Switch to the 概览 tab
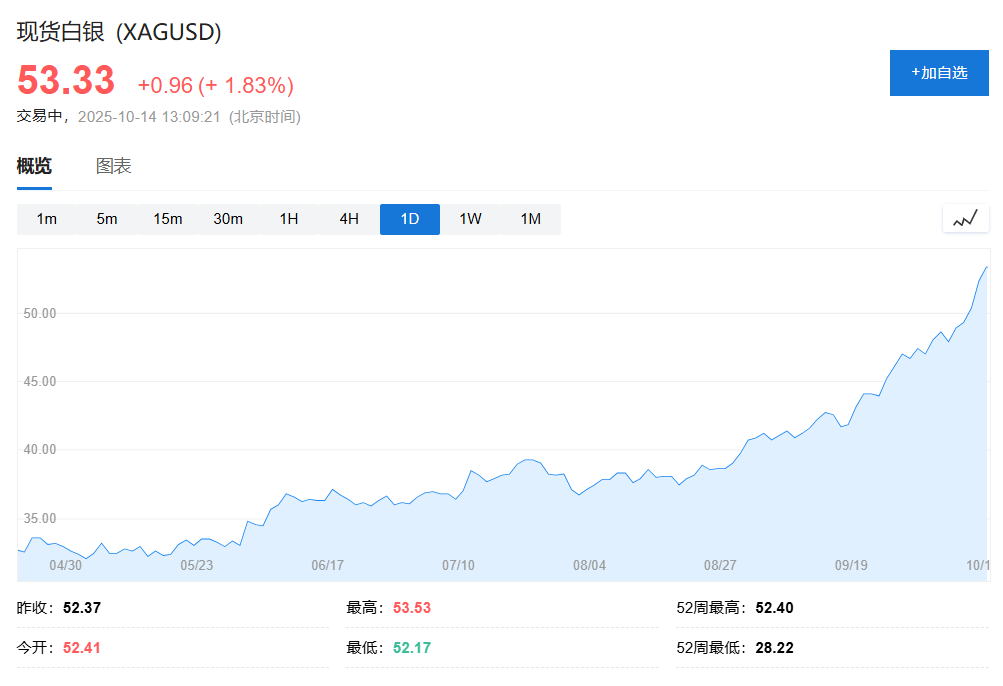 (33, 165)
